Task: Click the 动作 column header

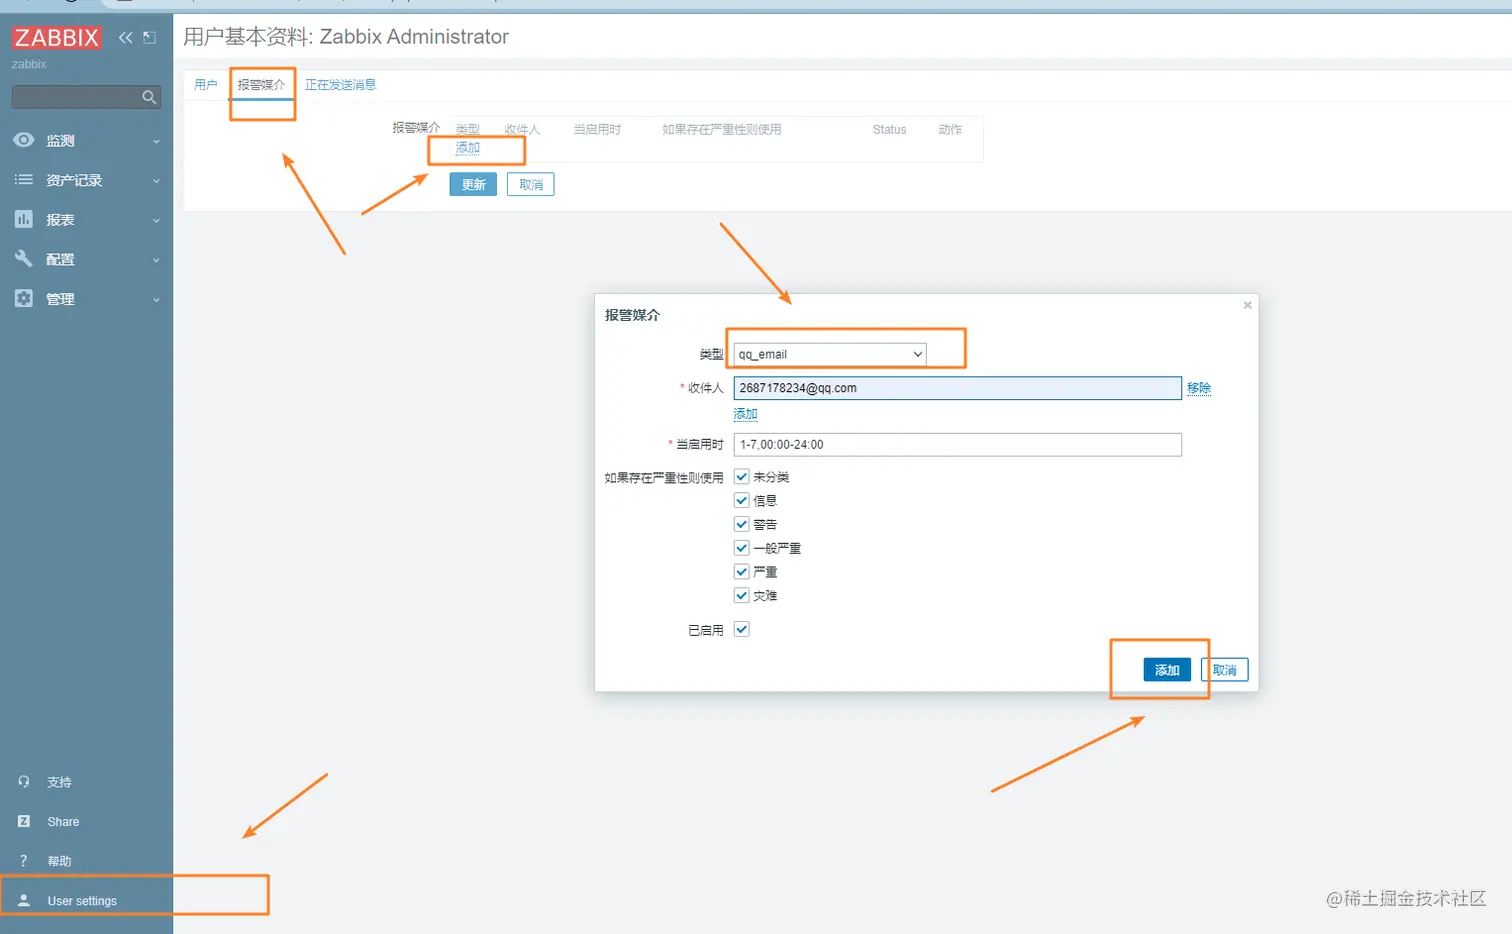Action: point(950,130)
